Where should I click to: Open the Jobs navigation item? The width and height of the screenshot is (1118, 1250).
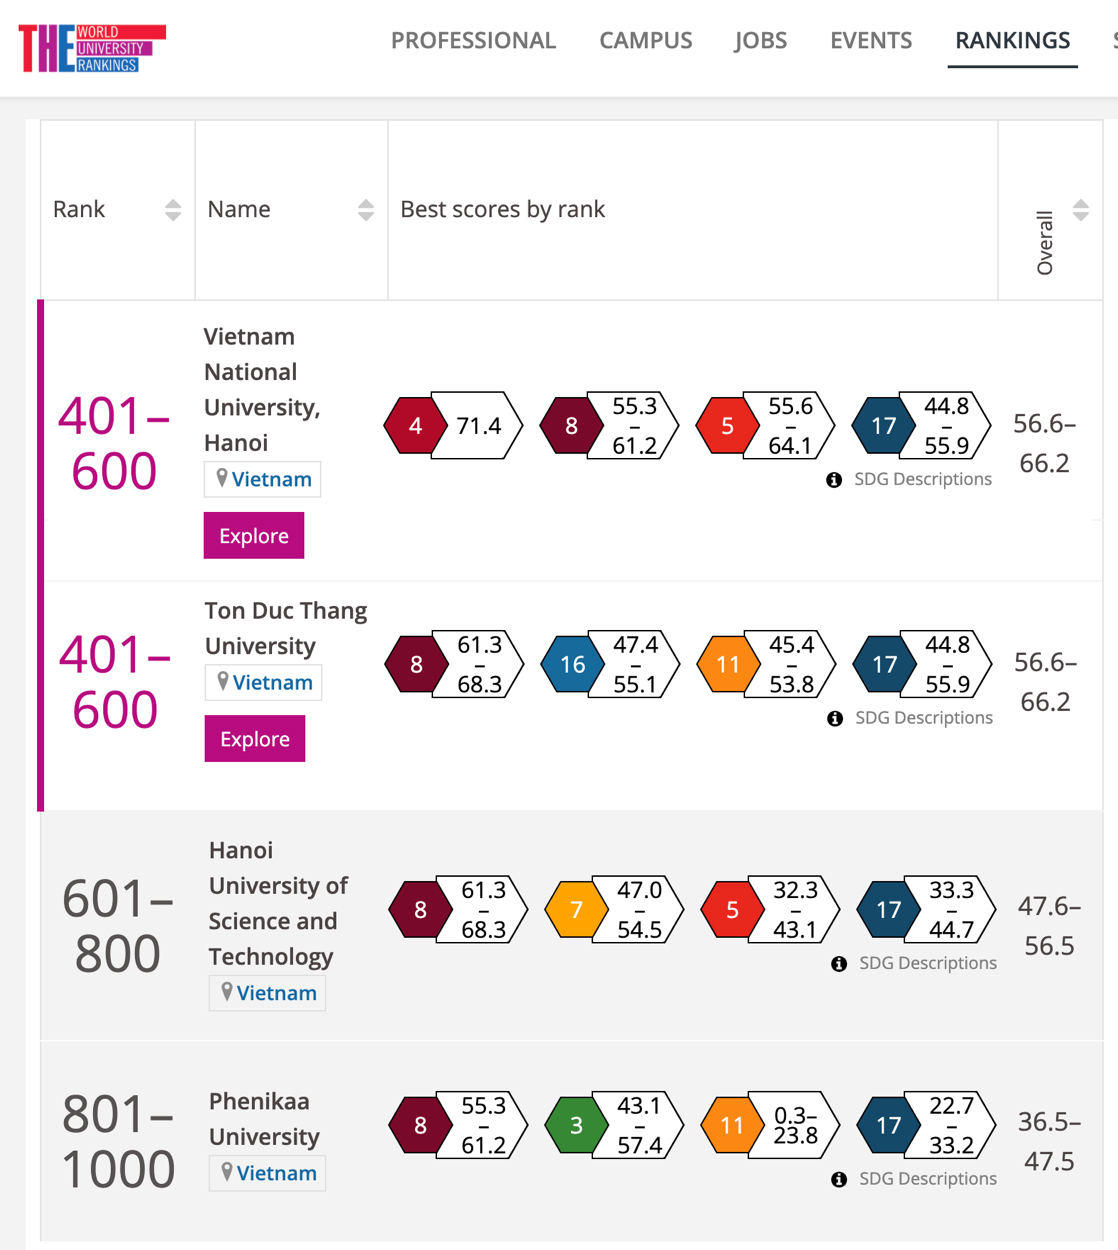point(760,41)
